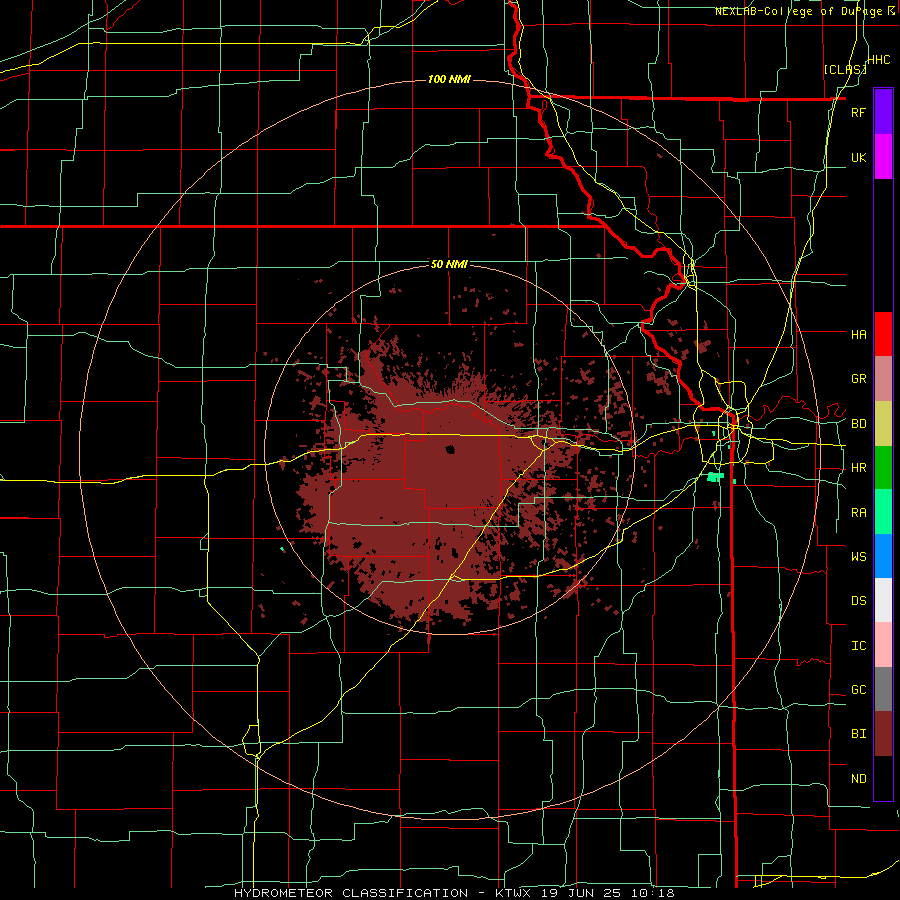The height and width of the screenshot is (900, 900).
Task: Click the RF legend label
Action: point(858,113)
